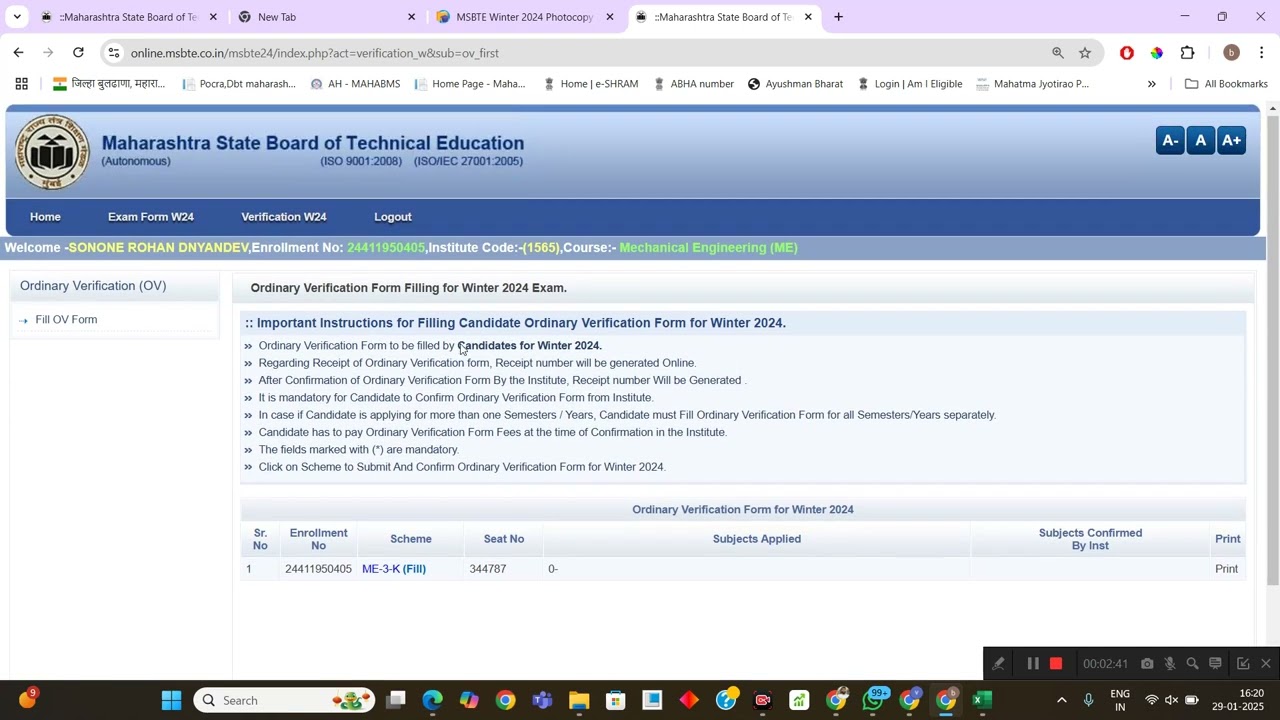
Task: Click the enrollment number 24411950405 cell
Action: (318, 569)
